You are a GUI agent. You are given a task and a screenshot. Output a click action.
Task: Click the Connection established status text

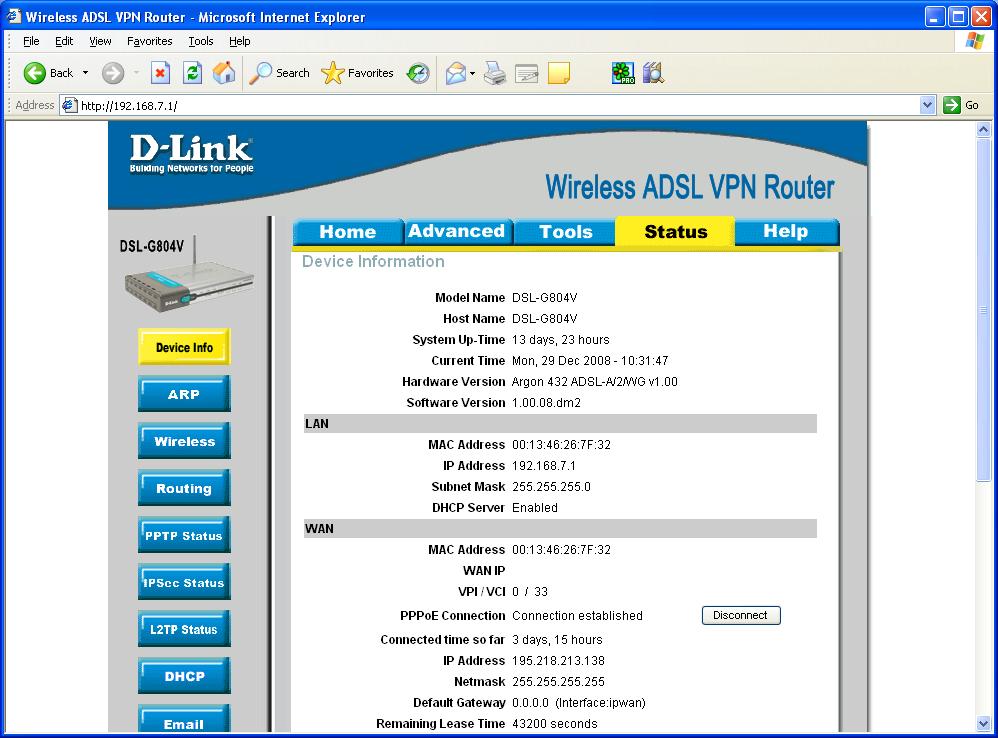pos(577,615)
